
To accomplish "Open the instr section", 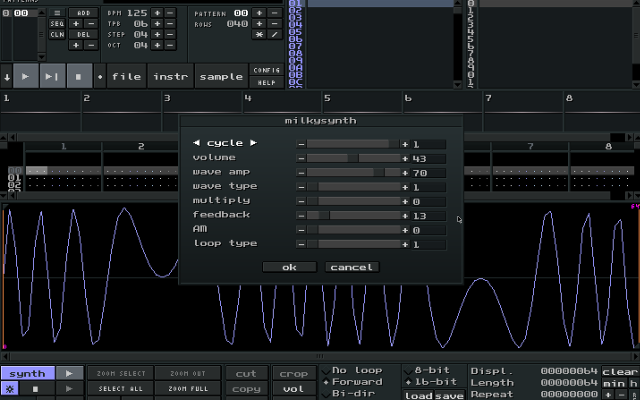I will tap(171, 76).
